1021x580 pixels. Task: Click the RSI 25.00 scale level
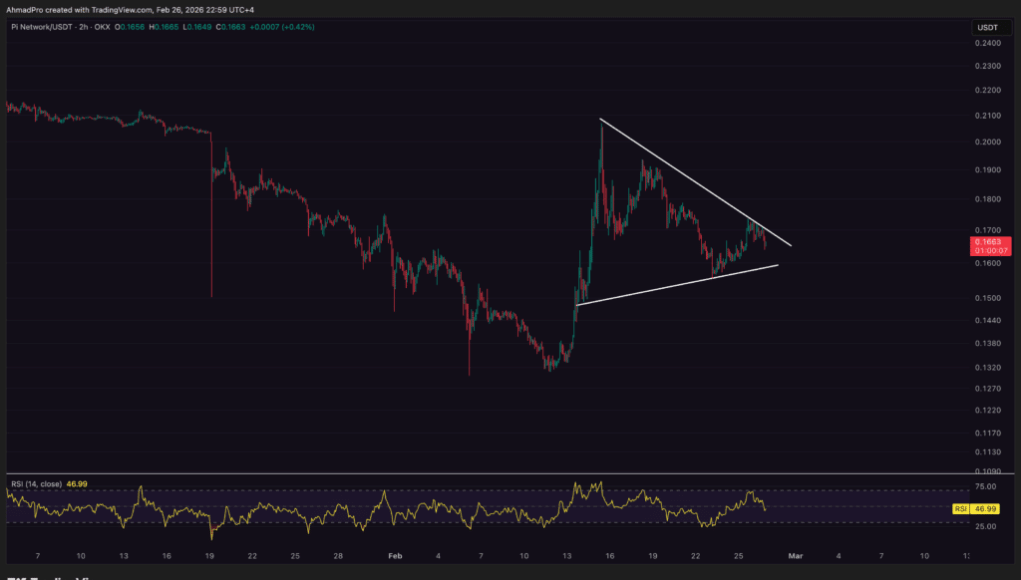click(986, 526)
